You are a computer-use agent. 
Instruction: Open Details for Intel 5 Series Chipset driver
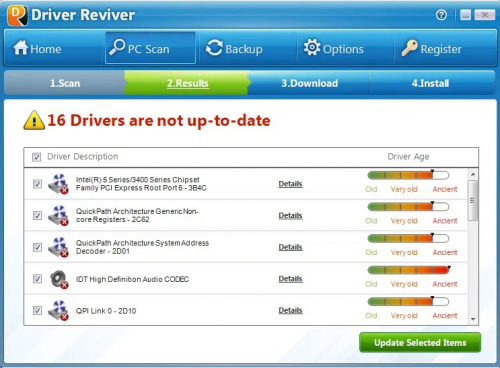290,184
